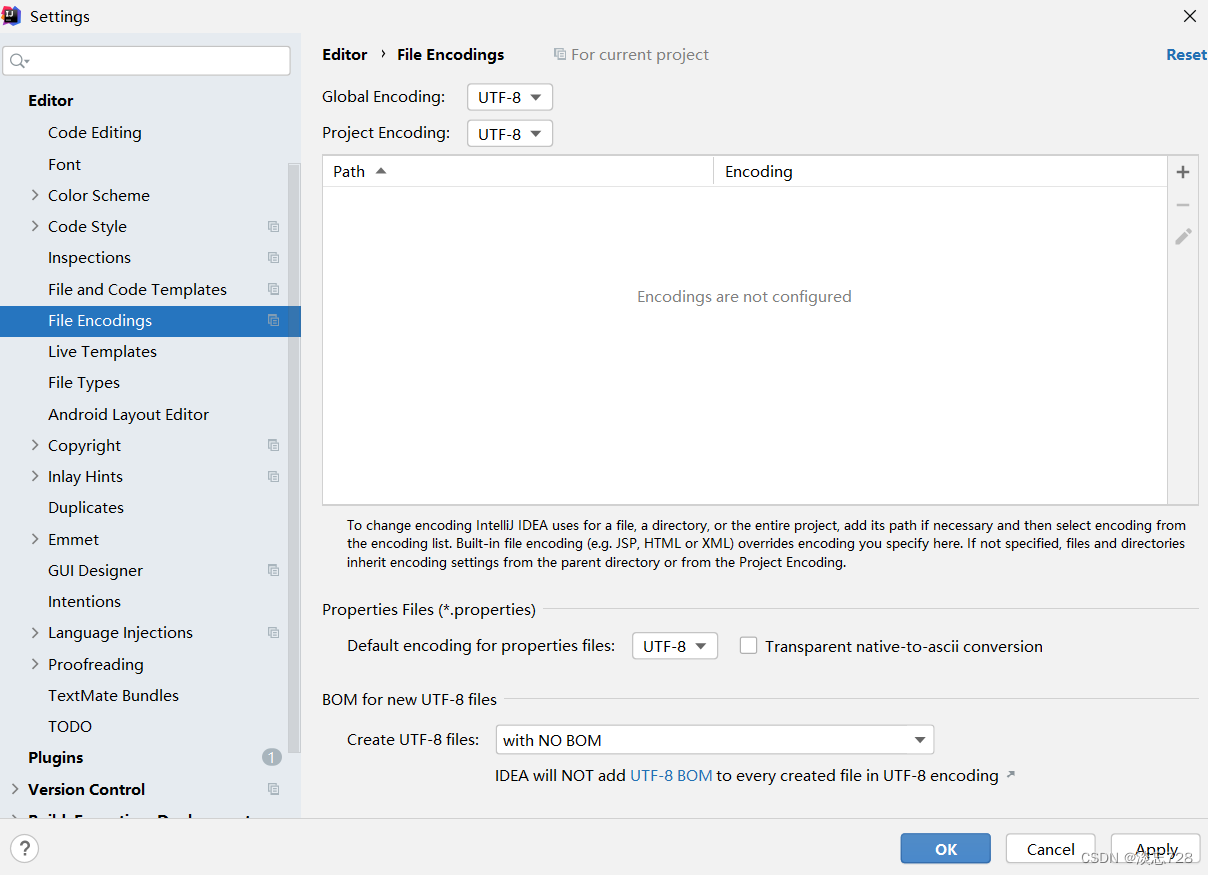1208x875 pixels.
Task: Click the project-level icon next to Copyright
Action: click(273, 445)
